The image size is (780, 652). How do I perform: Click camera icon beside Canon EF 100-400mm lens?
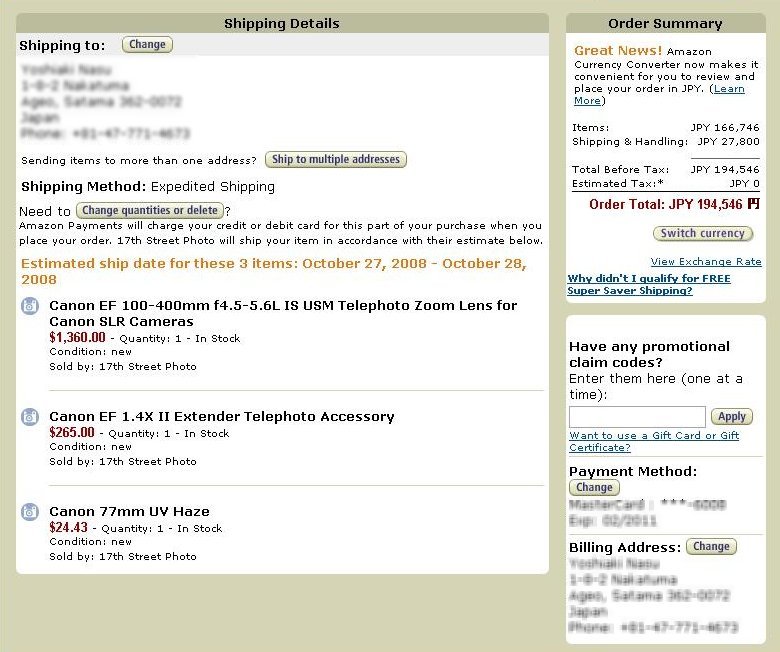point(30,306)
